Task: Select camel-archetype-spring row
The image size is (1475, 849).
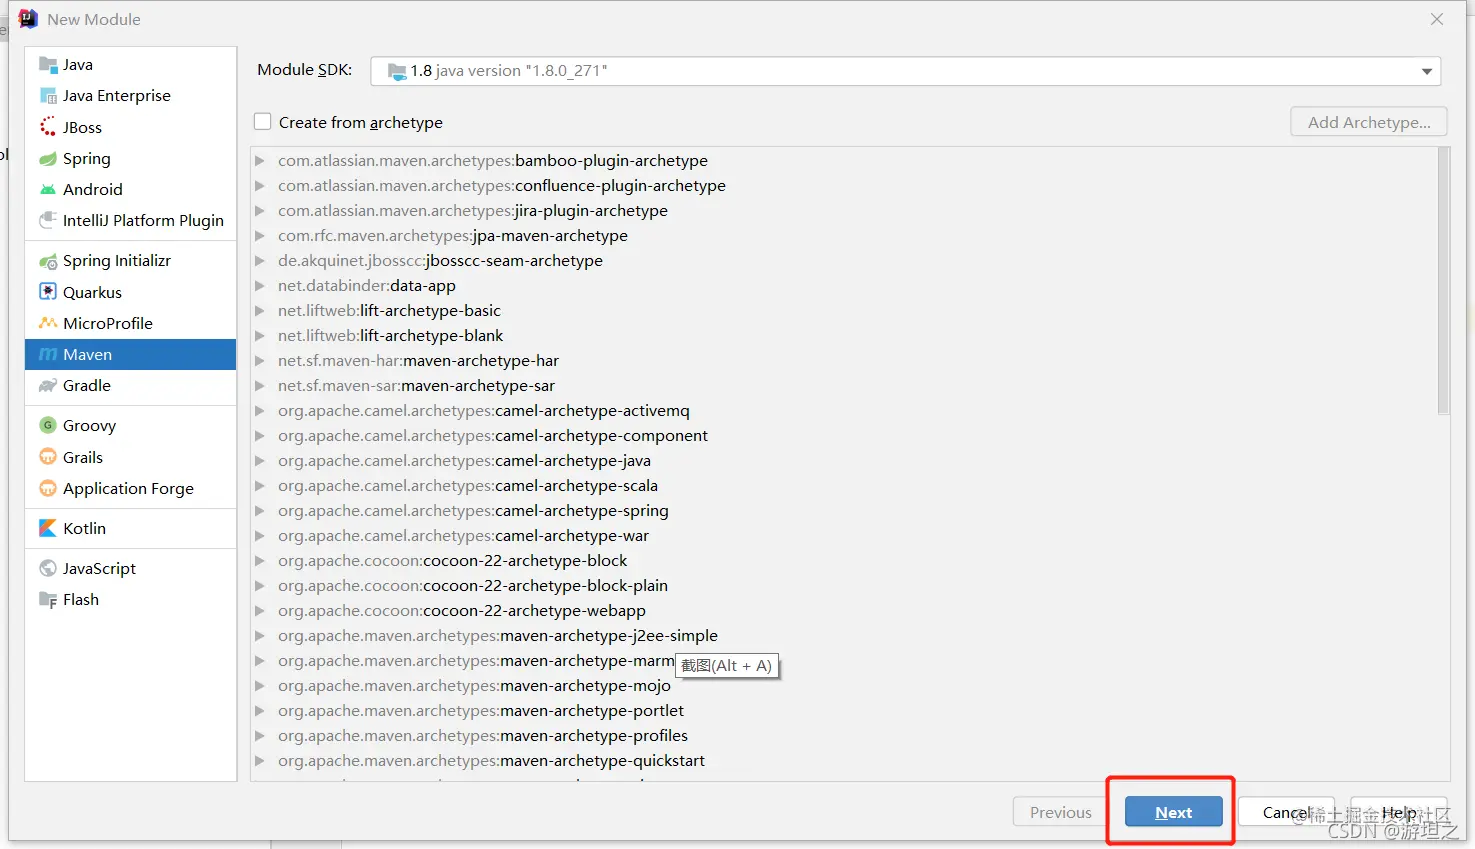Action: (x=845, y=511)
